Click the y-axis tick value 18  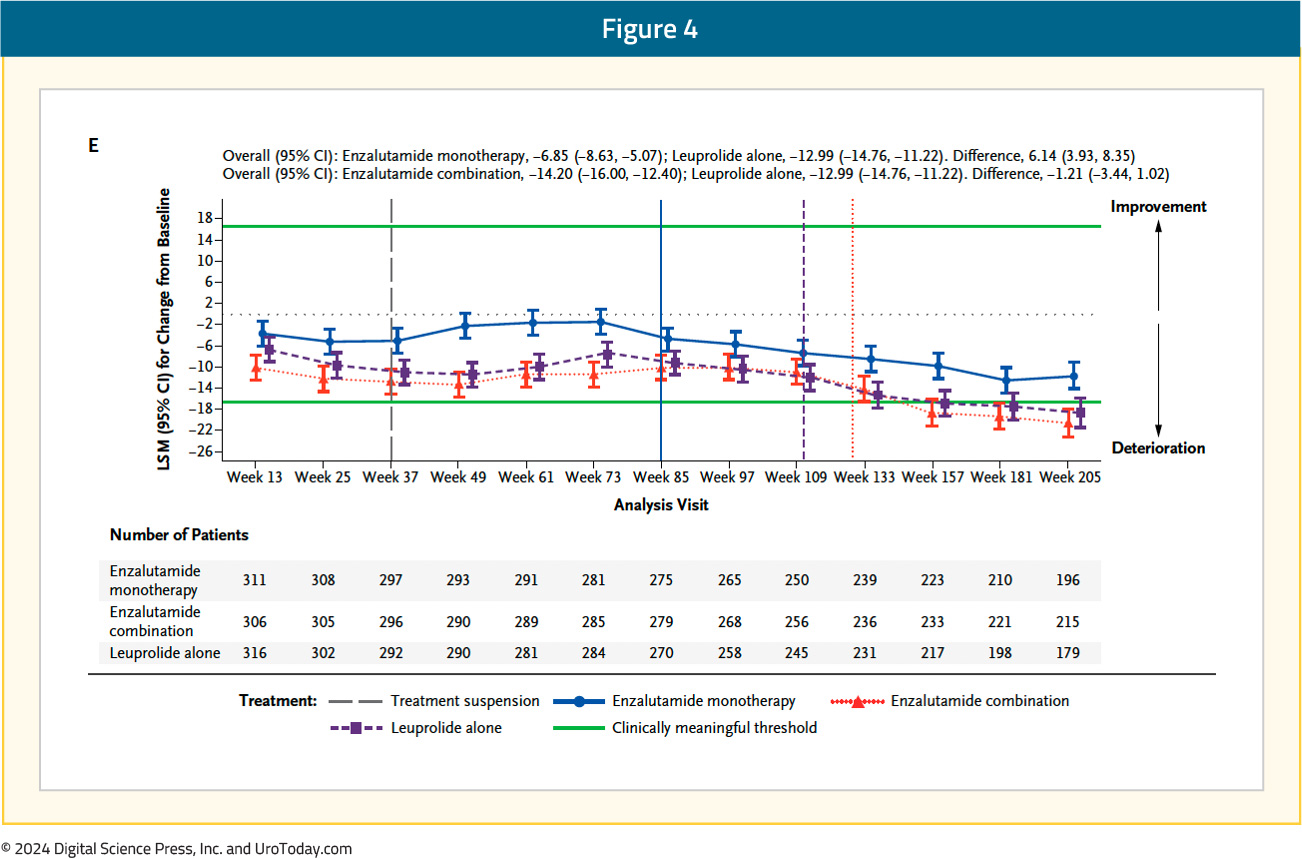(203, 218)
